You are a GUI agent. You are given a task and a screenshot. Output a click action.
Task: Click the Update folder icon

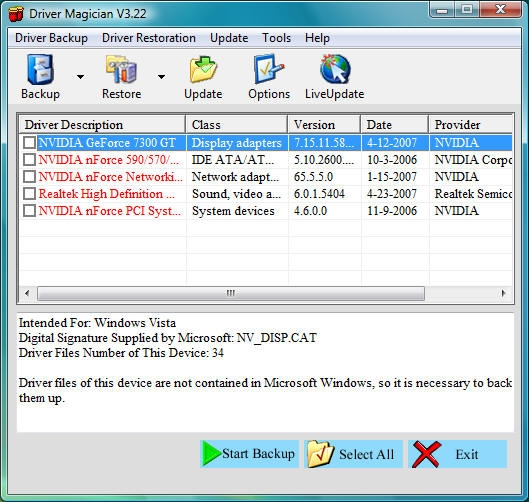pos(203,69)
